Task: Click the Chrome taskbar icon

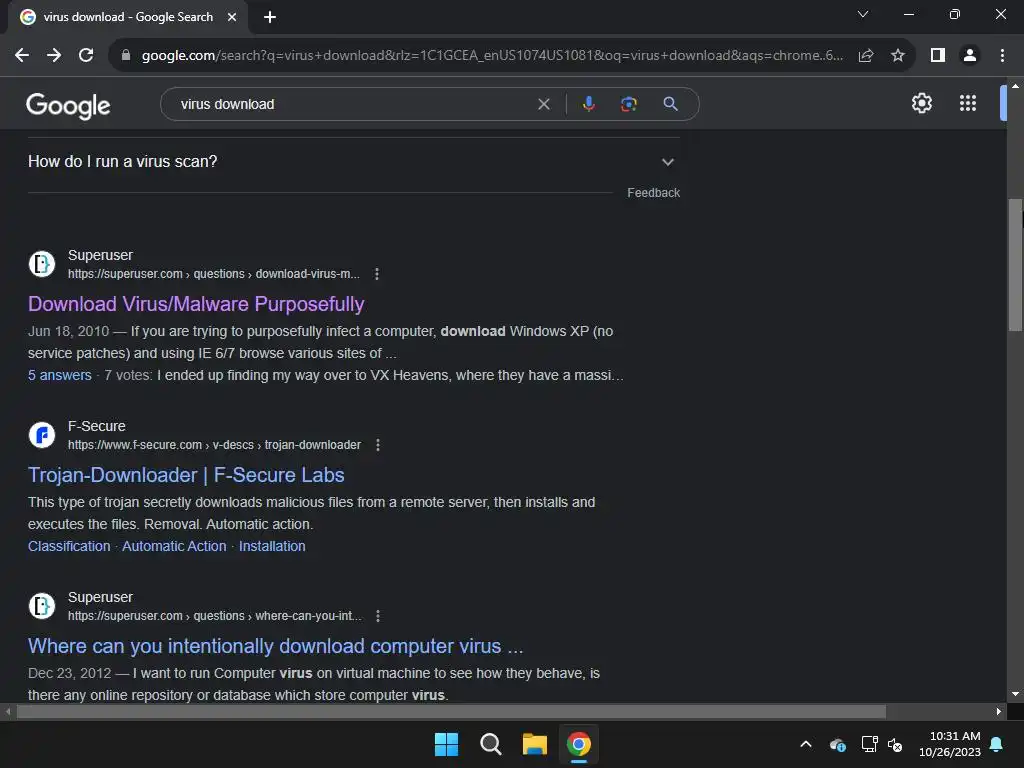Action: pyautogui.click(x=579, y=744)
